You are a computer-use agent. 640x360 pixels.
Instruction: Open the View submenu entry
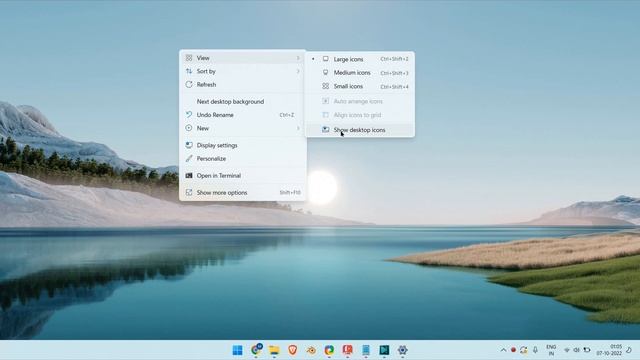click(x=243, y=58)
